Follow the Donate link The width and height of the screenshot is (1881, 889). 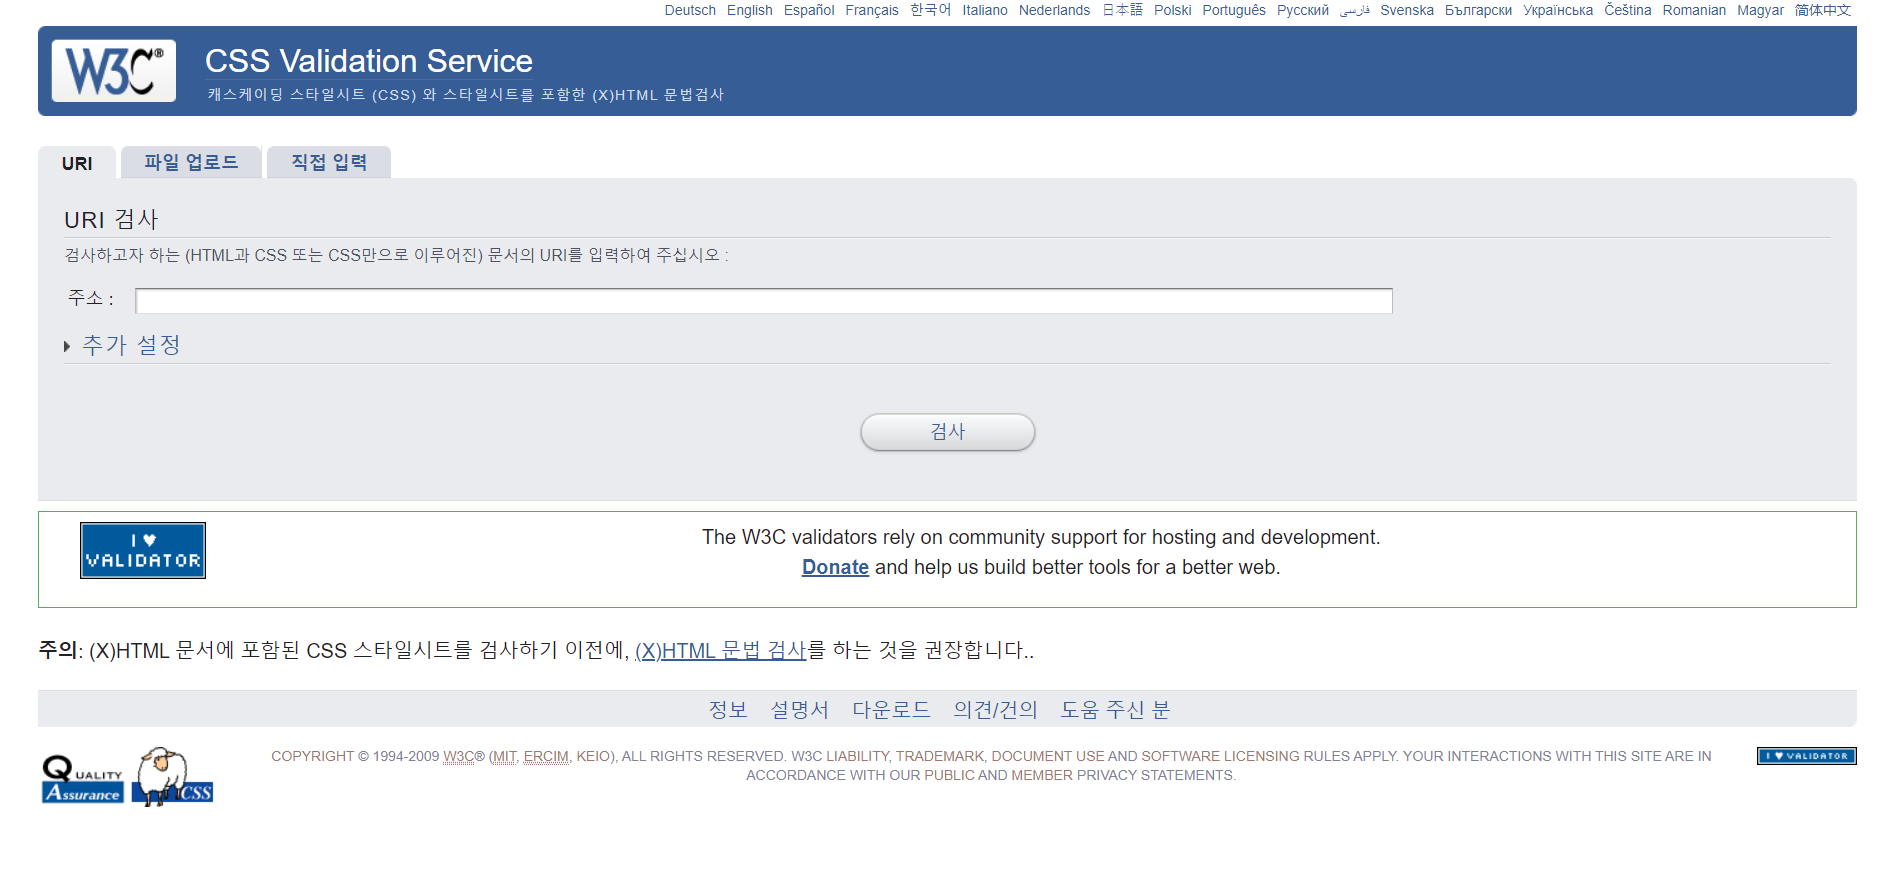[835, 567]
